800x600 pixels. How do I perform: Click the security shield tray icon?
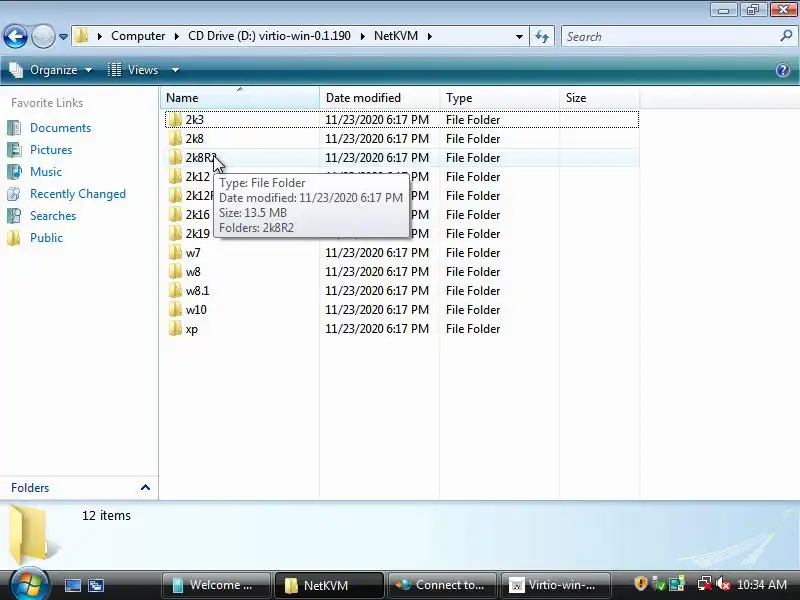640,584
